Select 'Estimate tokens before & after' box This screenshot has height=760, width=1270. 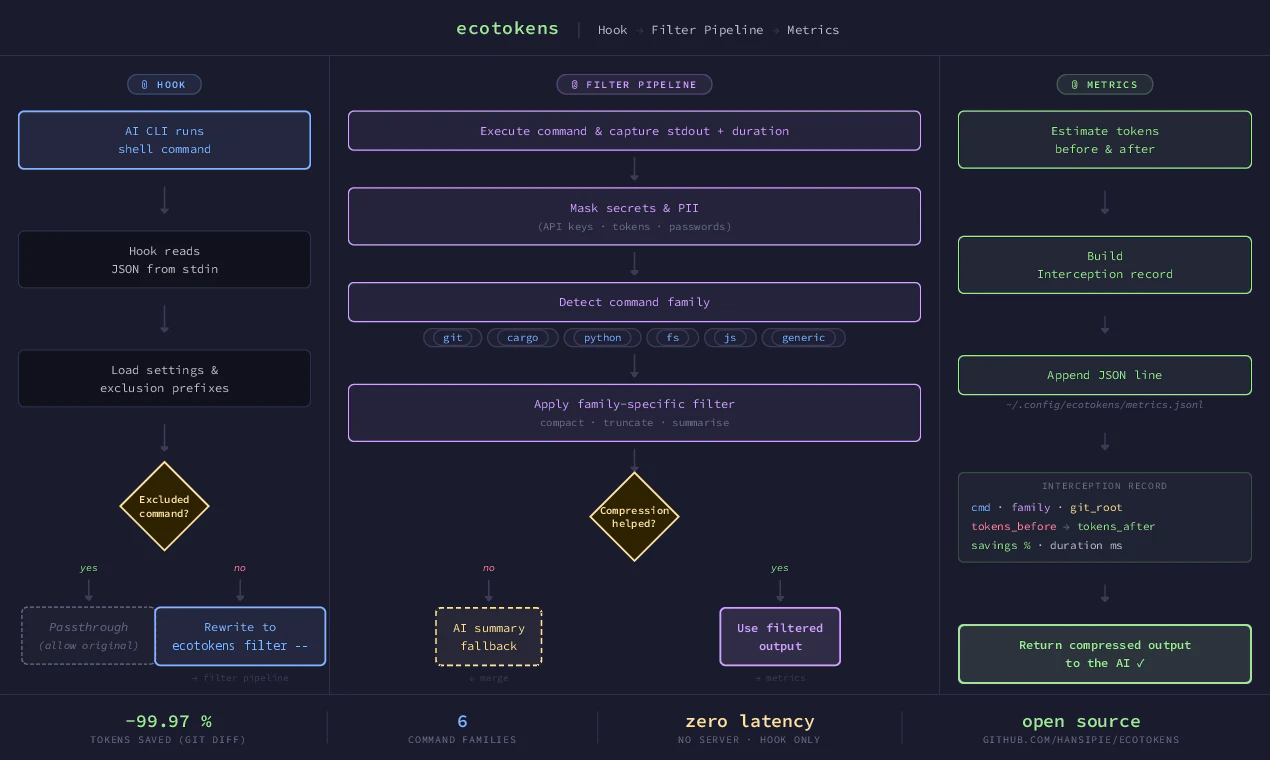(1105, 140)
